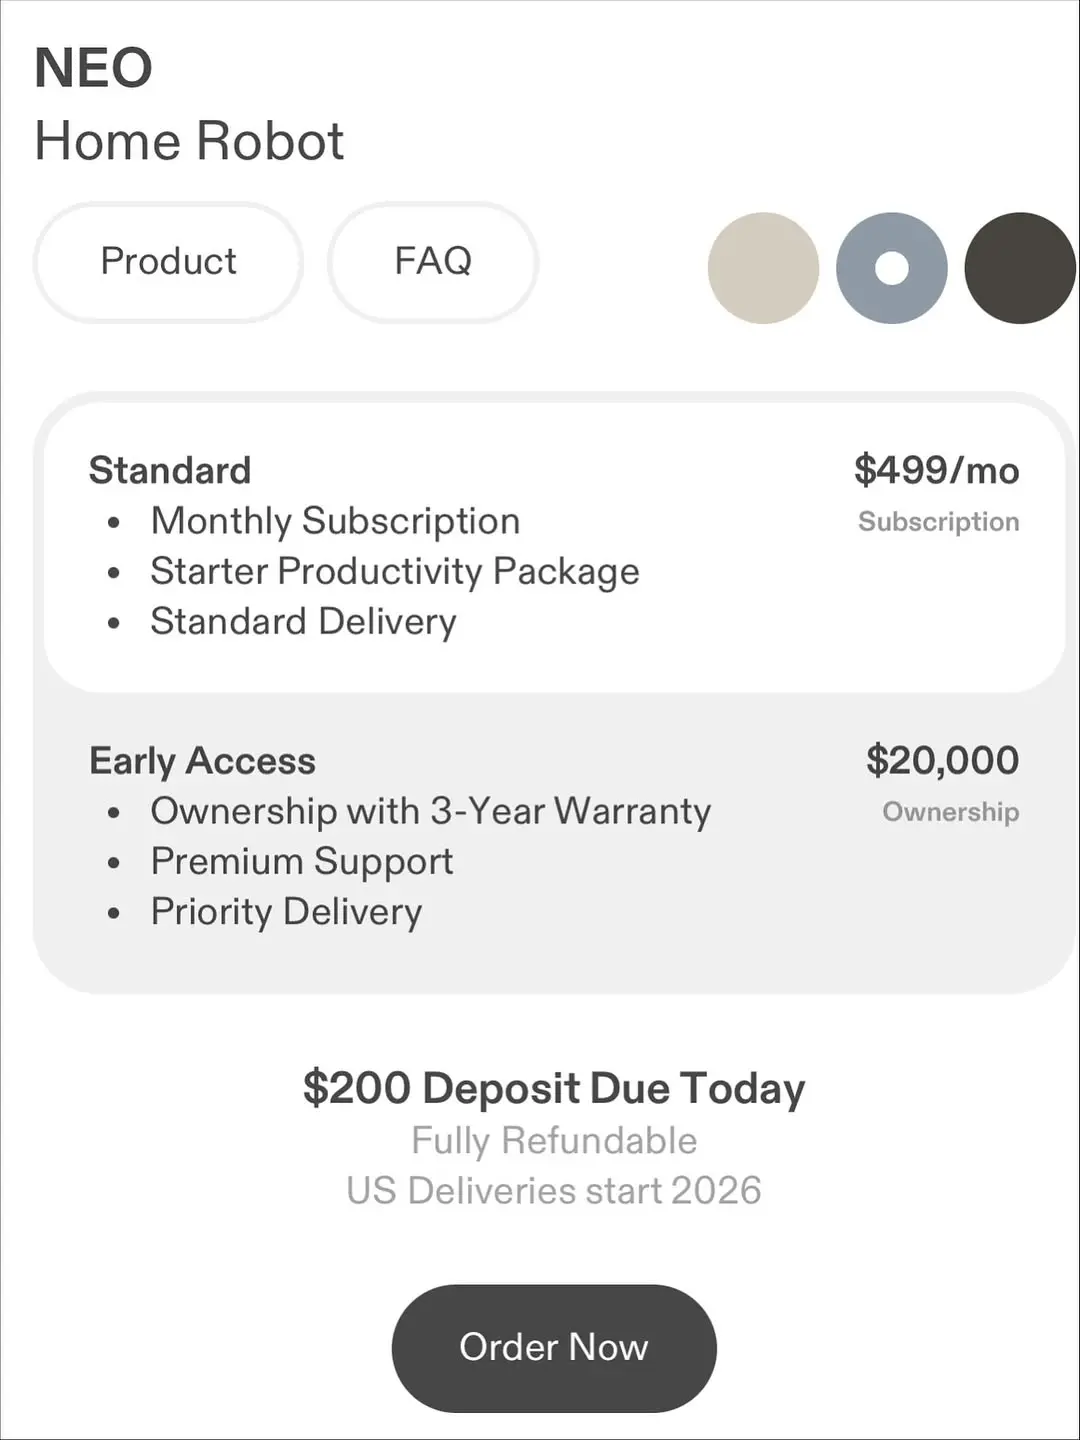The height and width of the screenshot is (1440, 1080).
Task: Click Starter Productivity Package item
Action: [x=394, y=571]
